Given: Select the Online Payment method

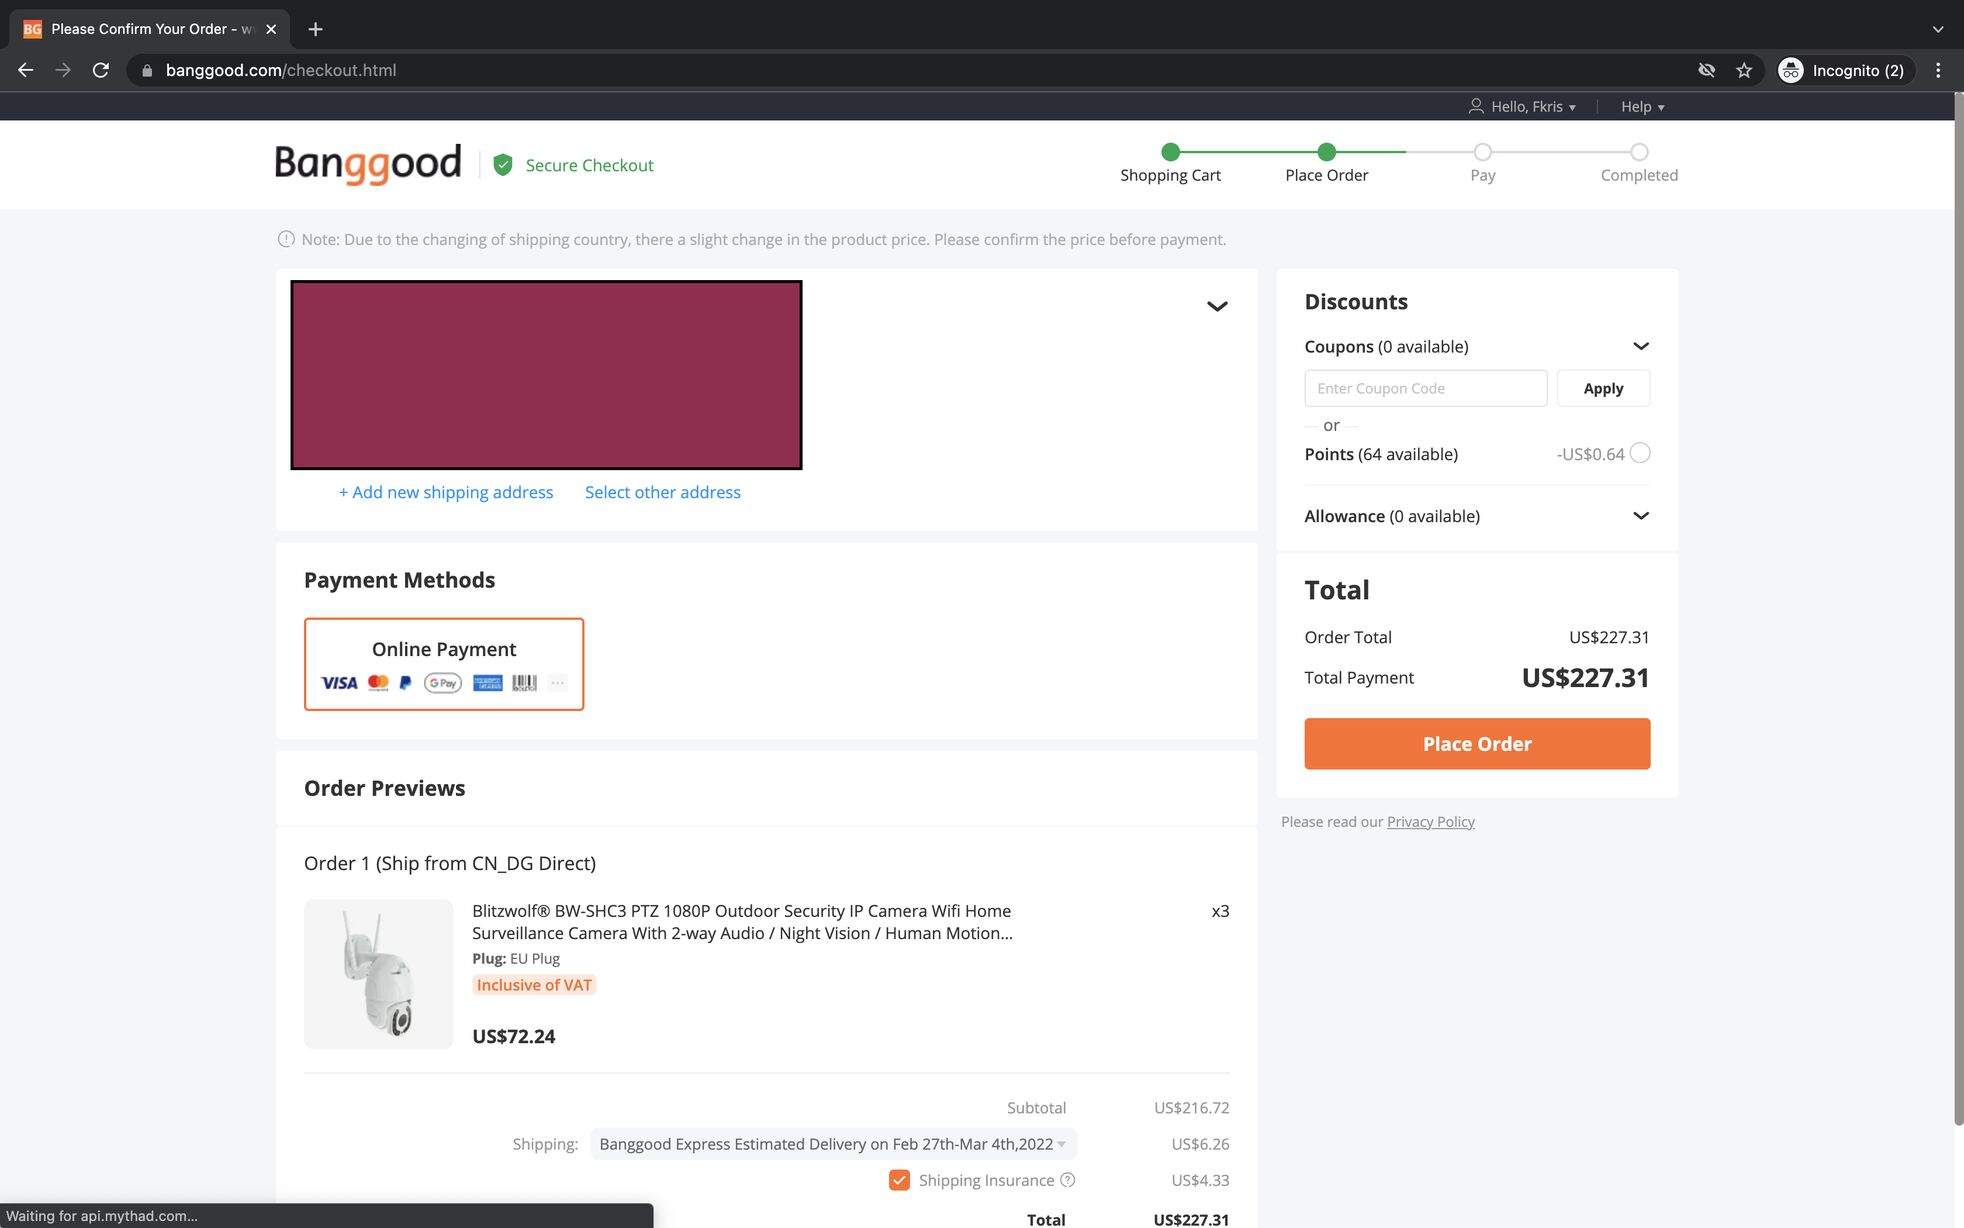Looking at the screenshot, I should [x=444, y=664].
